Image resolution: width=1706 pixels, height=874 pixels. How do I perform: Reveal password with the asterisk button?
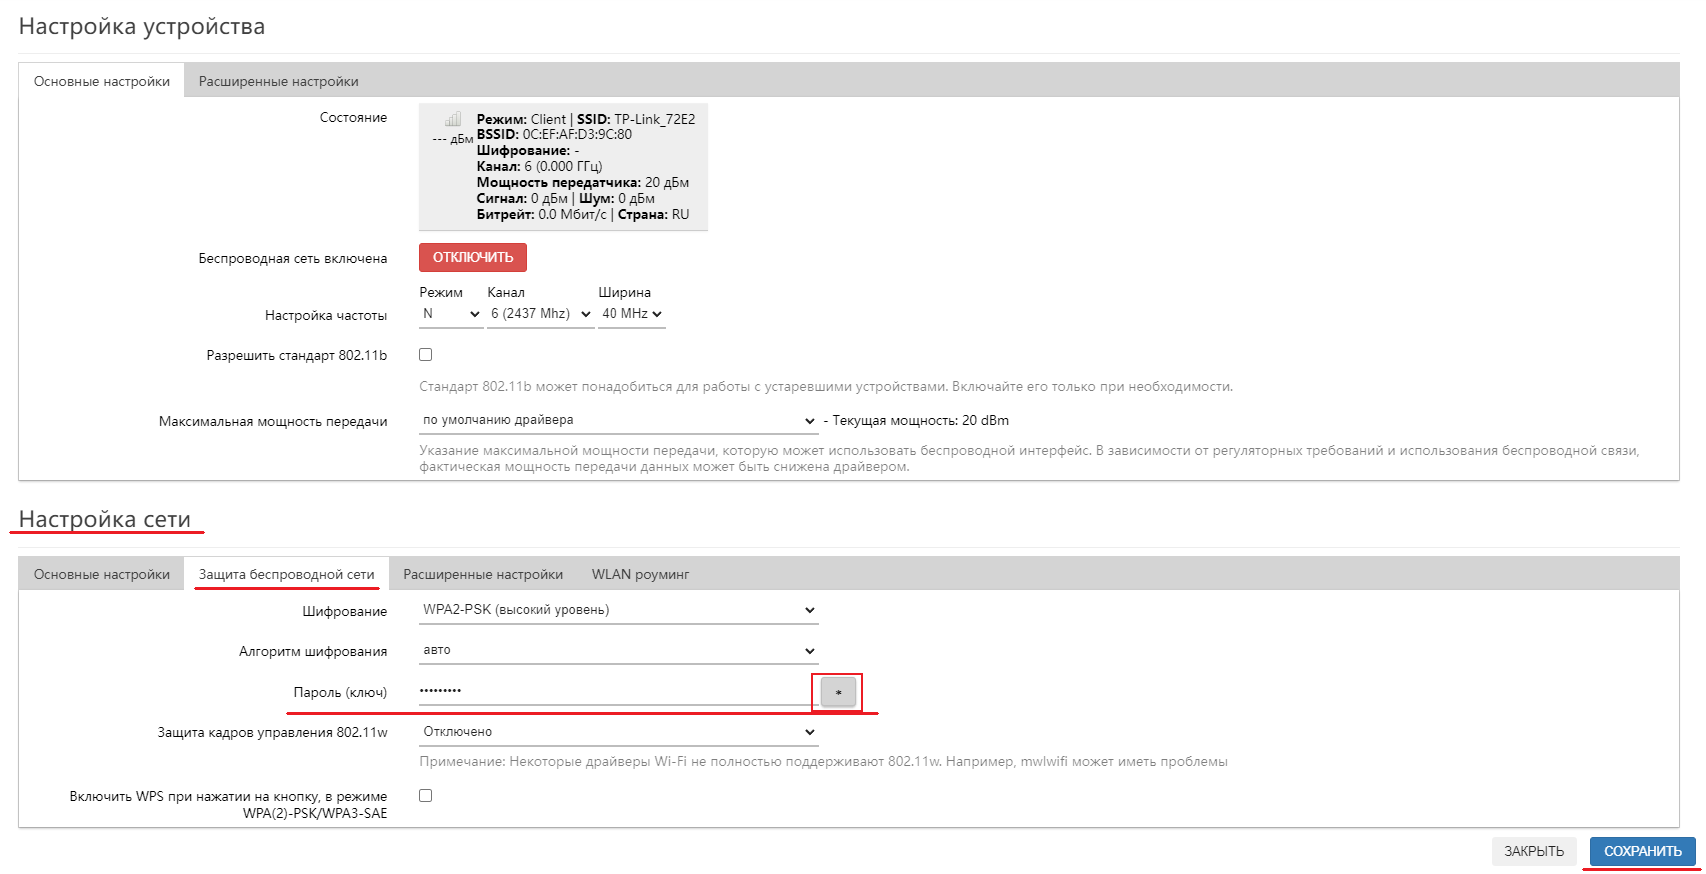(x=838, y=692)
